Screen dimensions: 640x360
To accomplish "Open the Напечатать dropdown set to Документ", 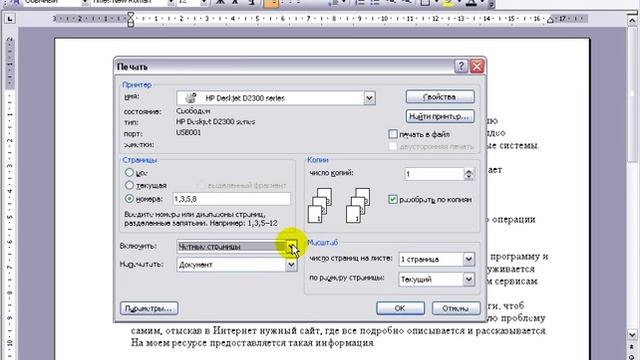I will [x=291, y=264].
